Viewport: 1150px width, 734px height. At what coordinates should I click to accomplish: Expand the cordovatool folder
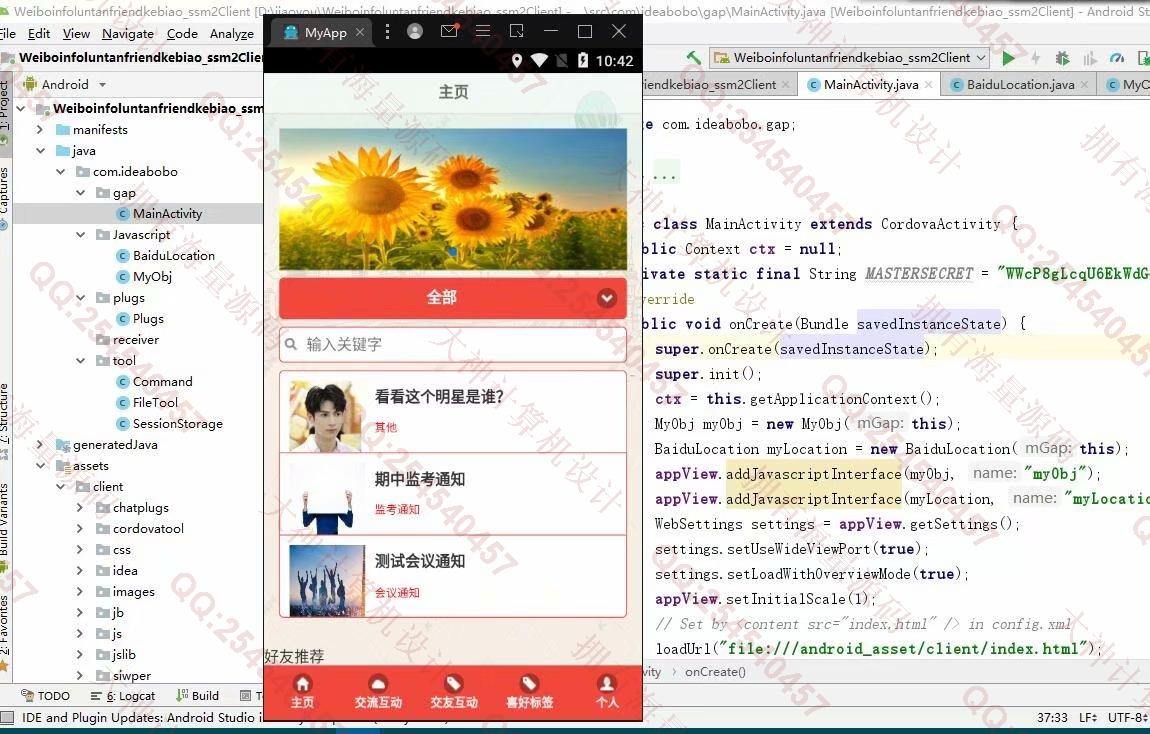[80, 529]
